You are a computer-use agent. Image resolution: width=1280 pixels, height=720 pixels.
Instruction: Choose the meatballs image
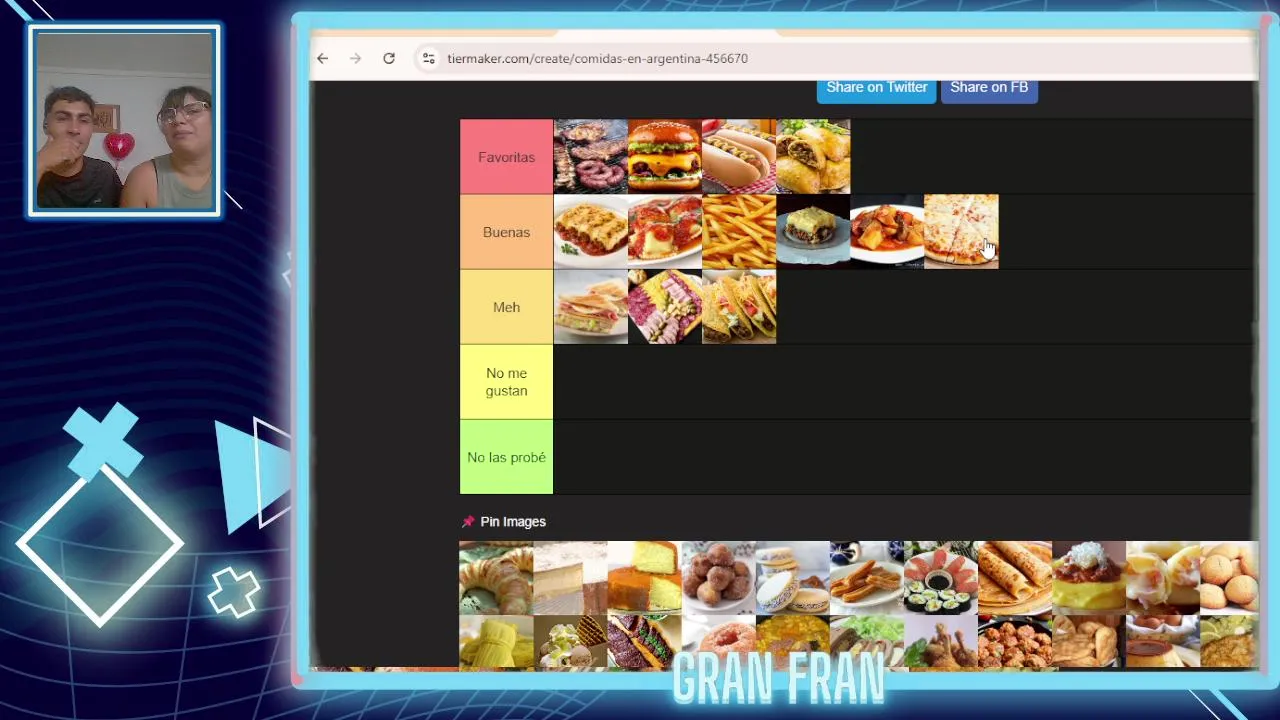click(x=1014, y=642)
